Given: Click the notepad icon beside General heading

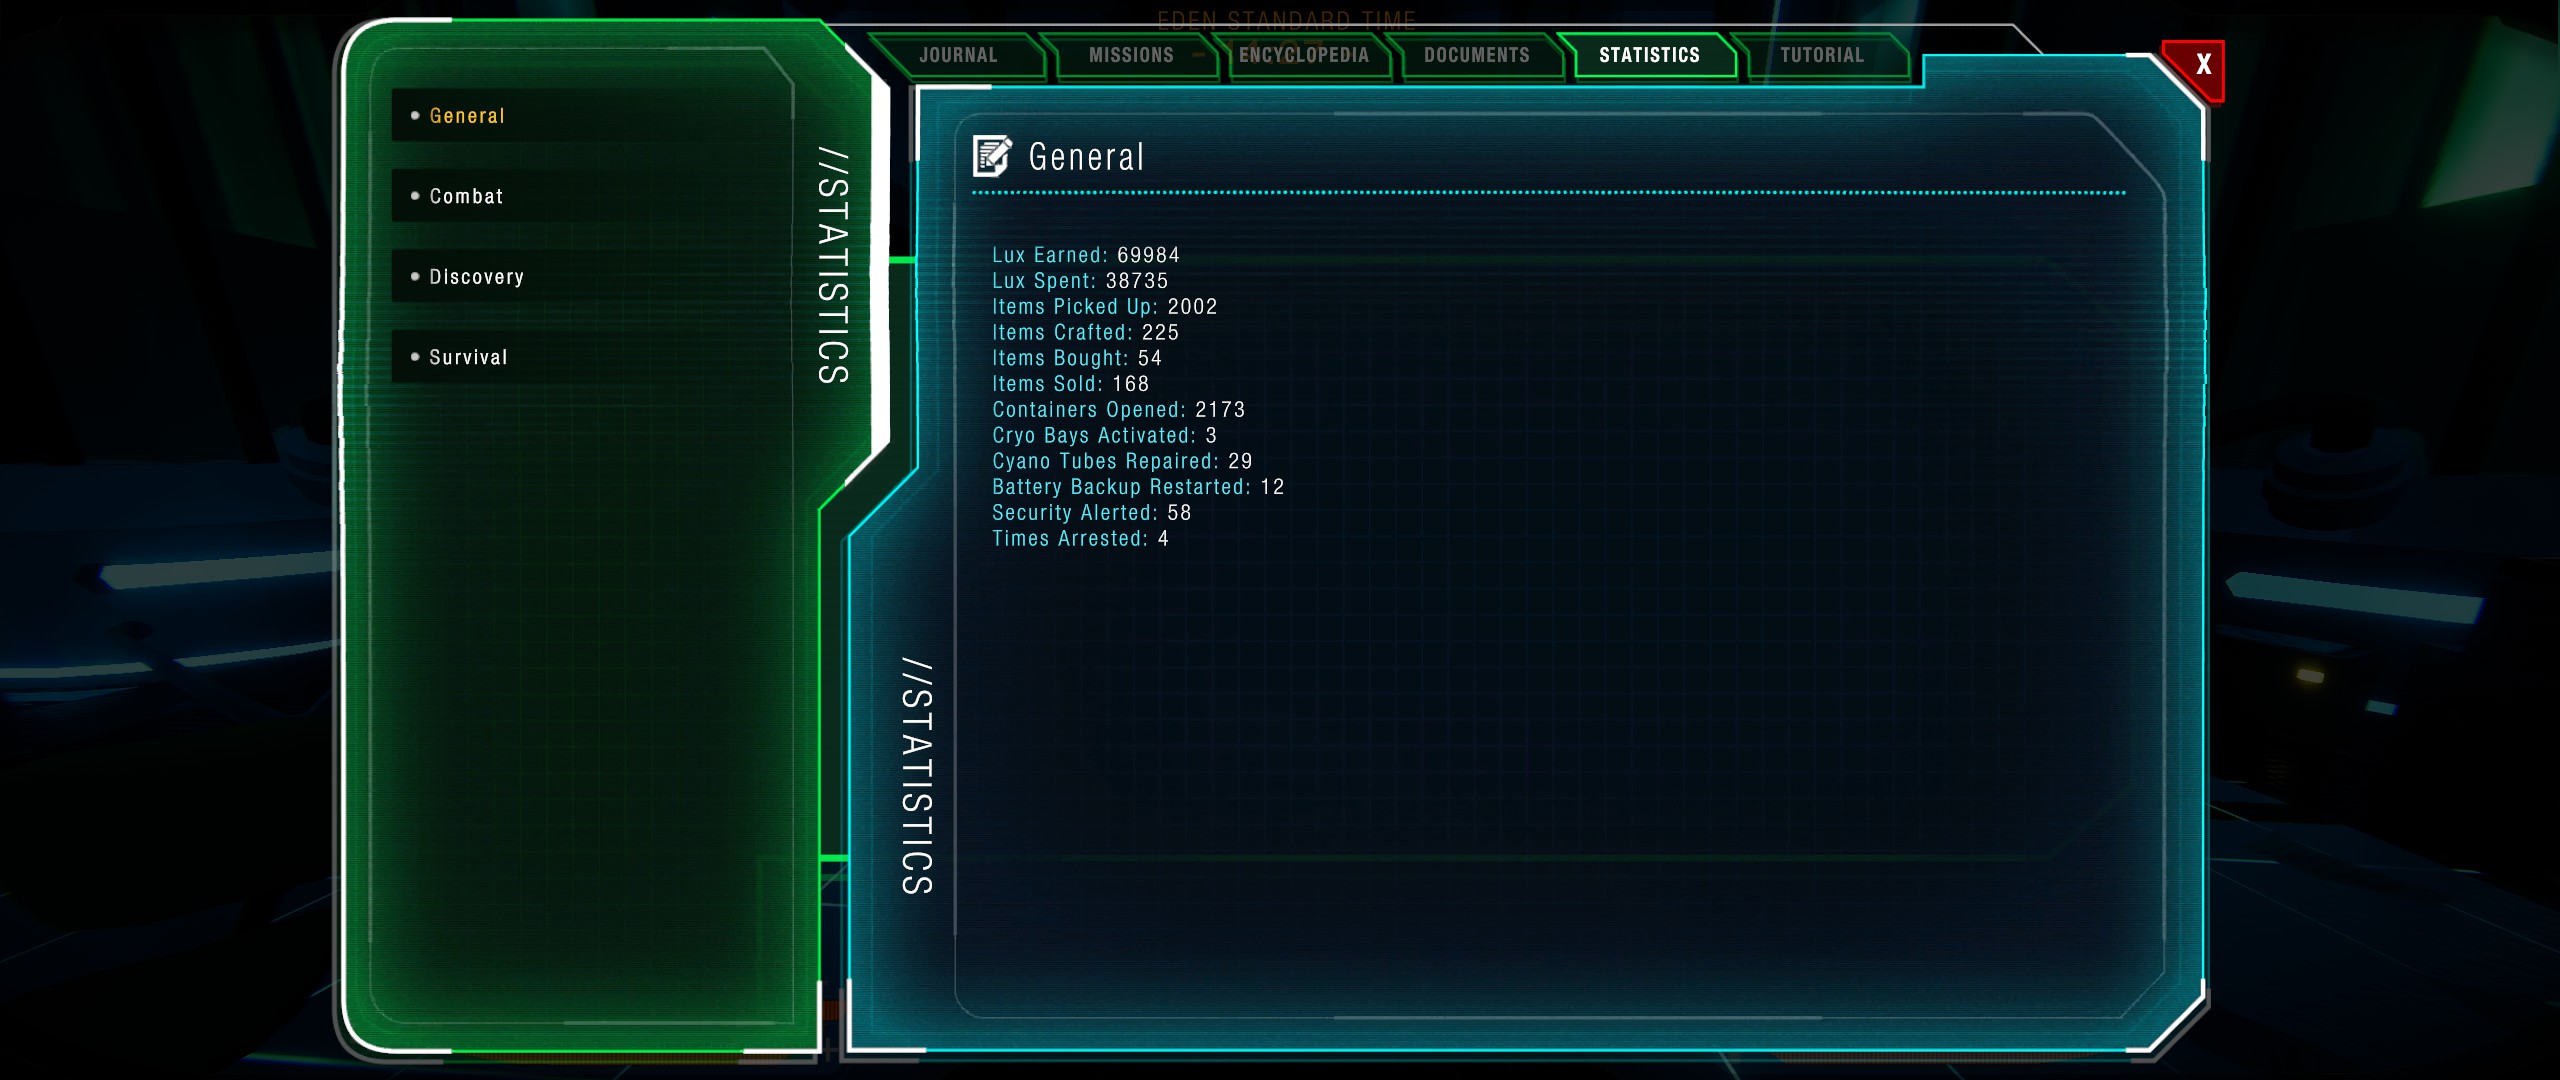Looking at the screenshot, I should click(992, 157).
